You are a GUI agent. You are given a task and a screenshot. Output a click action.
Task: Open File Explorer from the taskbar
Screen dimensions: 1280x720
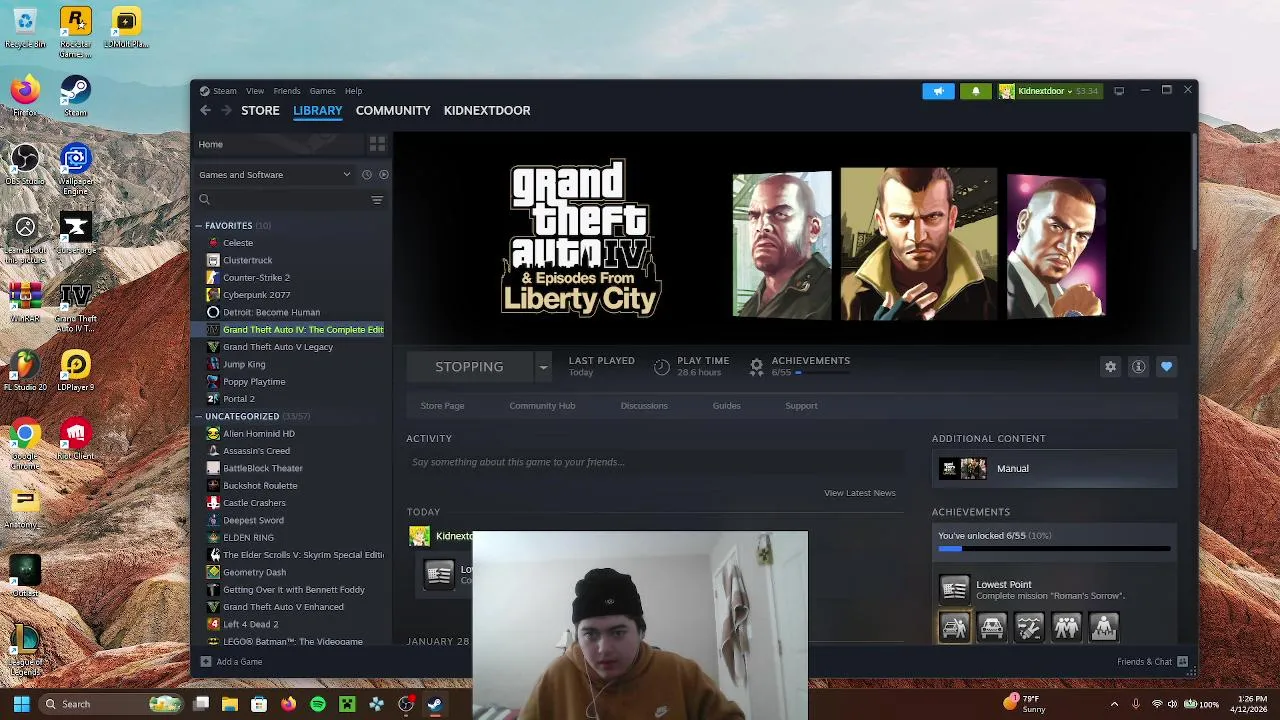click(x=230, y=704)
